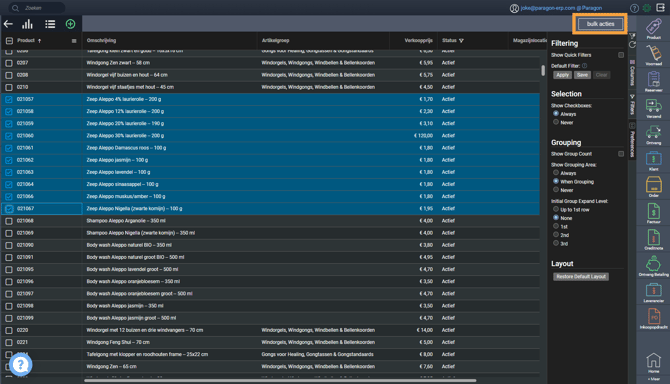Switch to the Columns side tab
The image size is (670, 384).
point(632,73)
